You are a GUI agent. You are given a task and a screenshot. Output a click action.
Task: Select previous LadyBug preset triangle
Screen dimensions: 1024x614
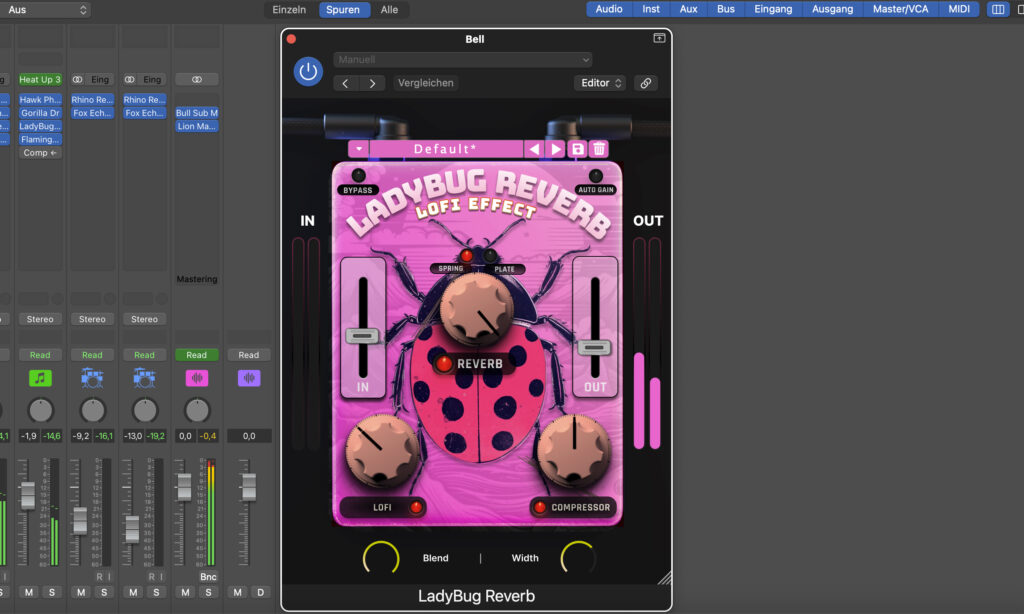534,149
